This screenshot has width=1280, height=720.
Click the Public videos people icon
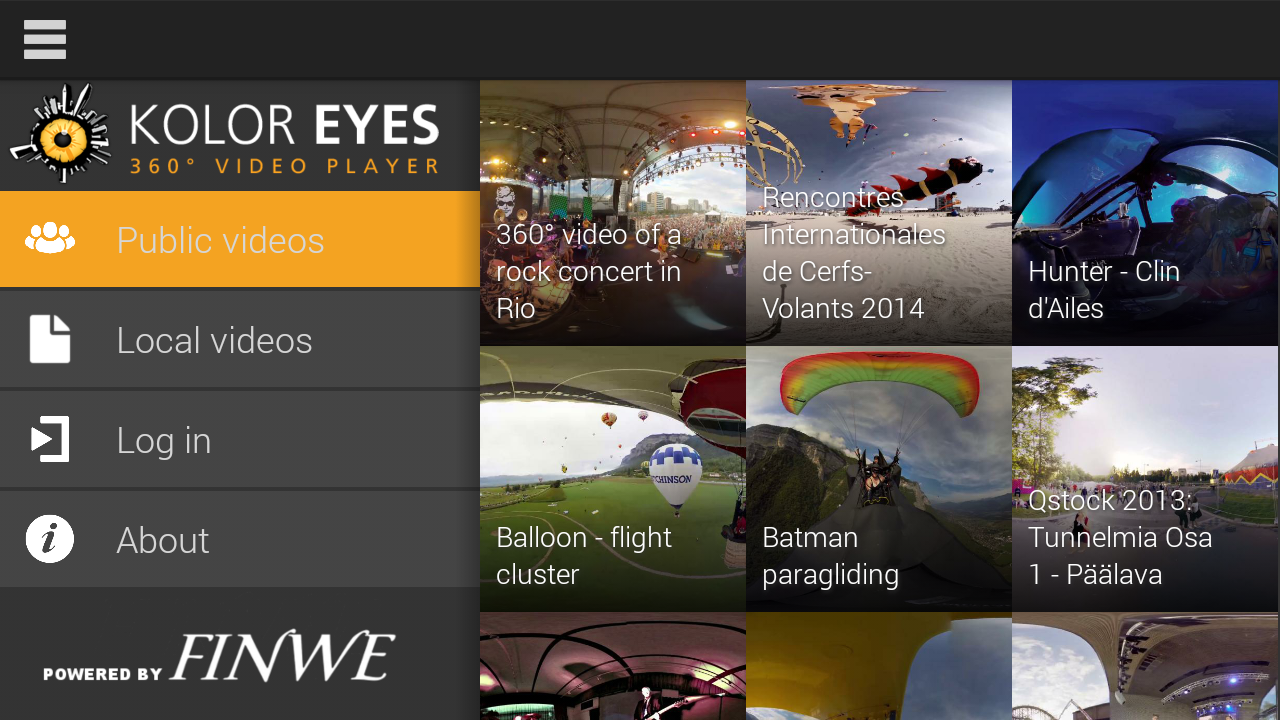coord(50,238)
